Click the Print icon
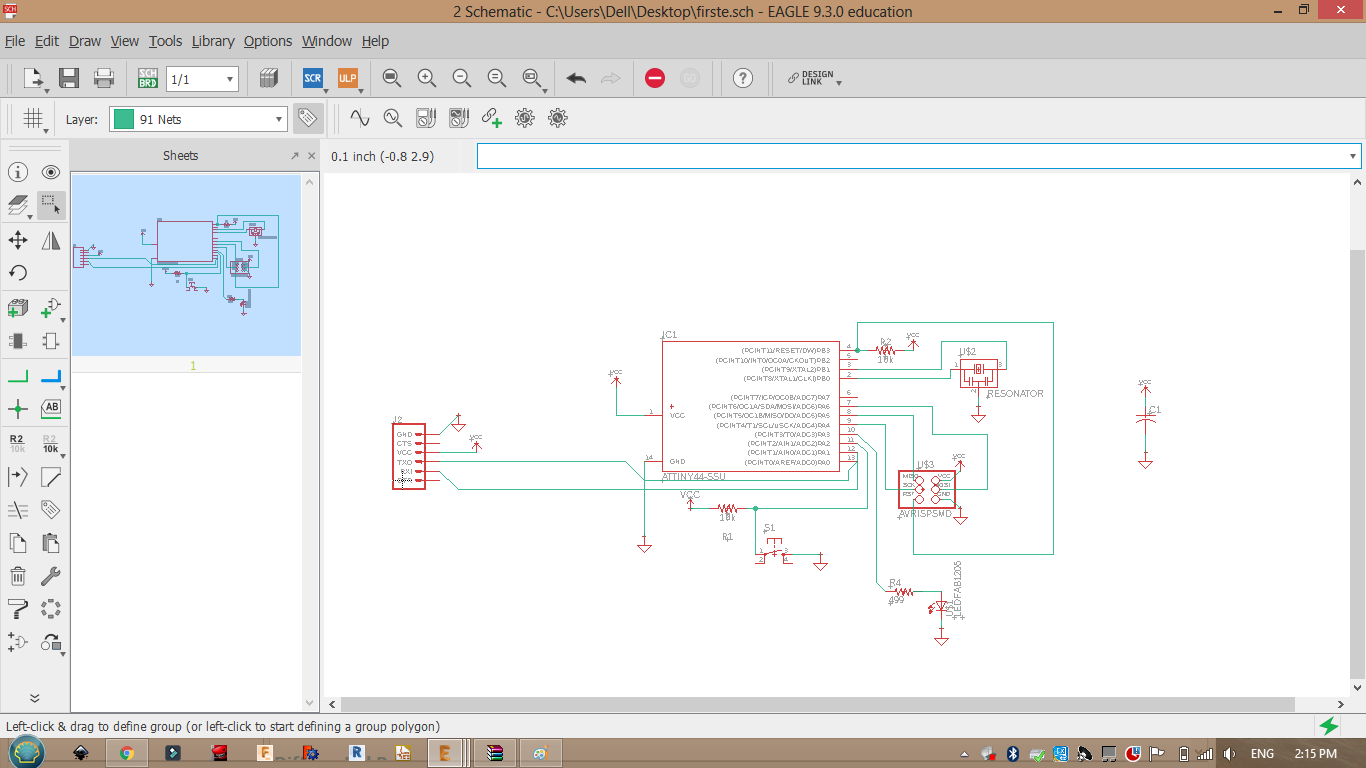 click(104, 78)
